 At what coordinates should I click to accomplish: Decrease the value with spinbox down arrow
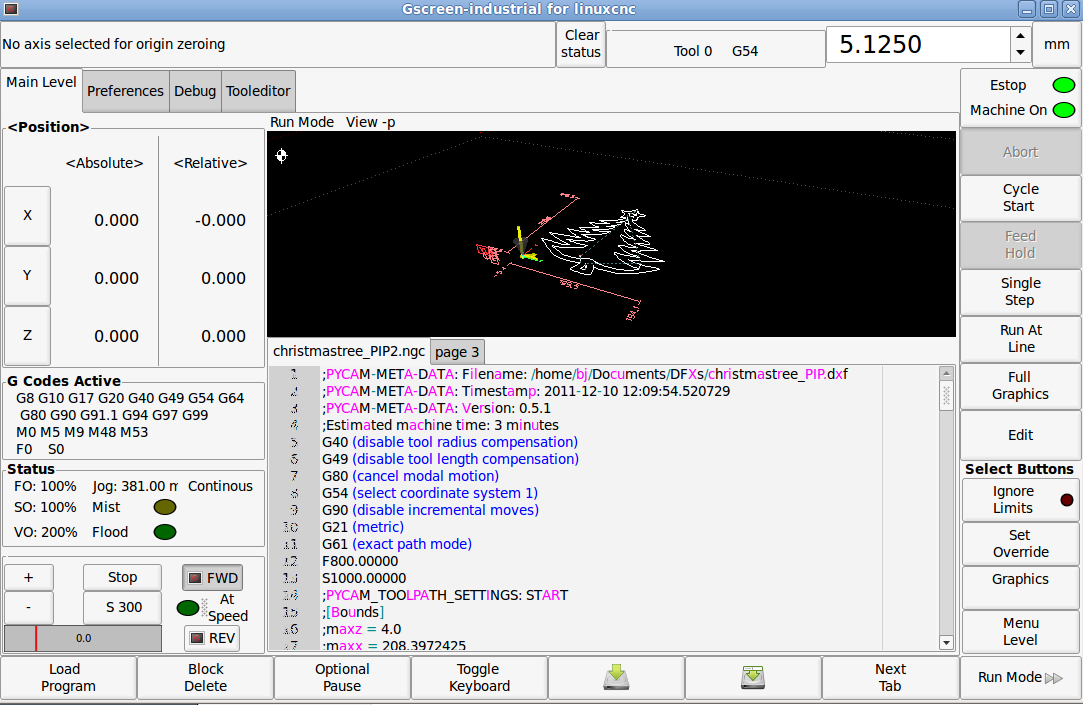point(1020,53)
